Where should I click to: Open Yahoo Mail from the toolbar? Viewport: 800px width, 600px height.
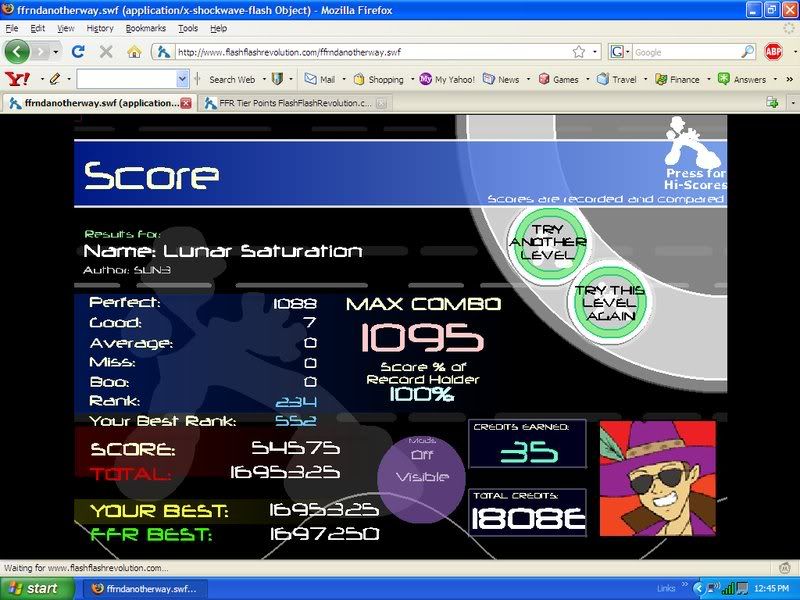point(320,79)
